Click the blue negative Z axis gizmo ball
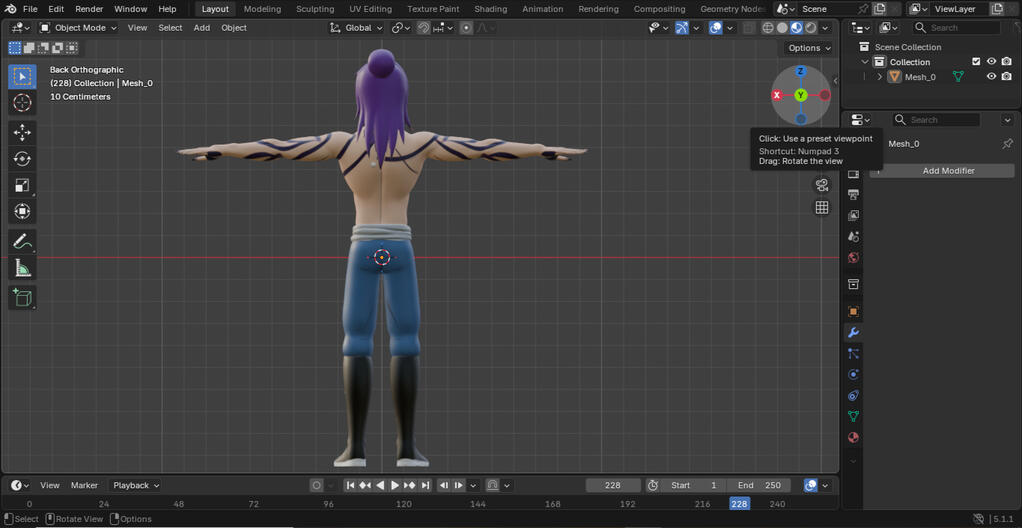This screenshot has height=528, width=1022. [x=801, y=119]
